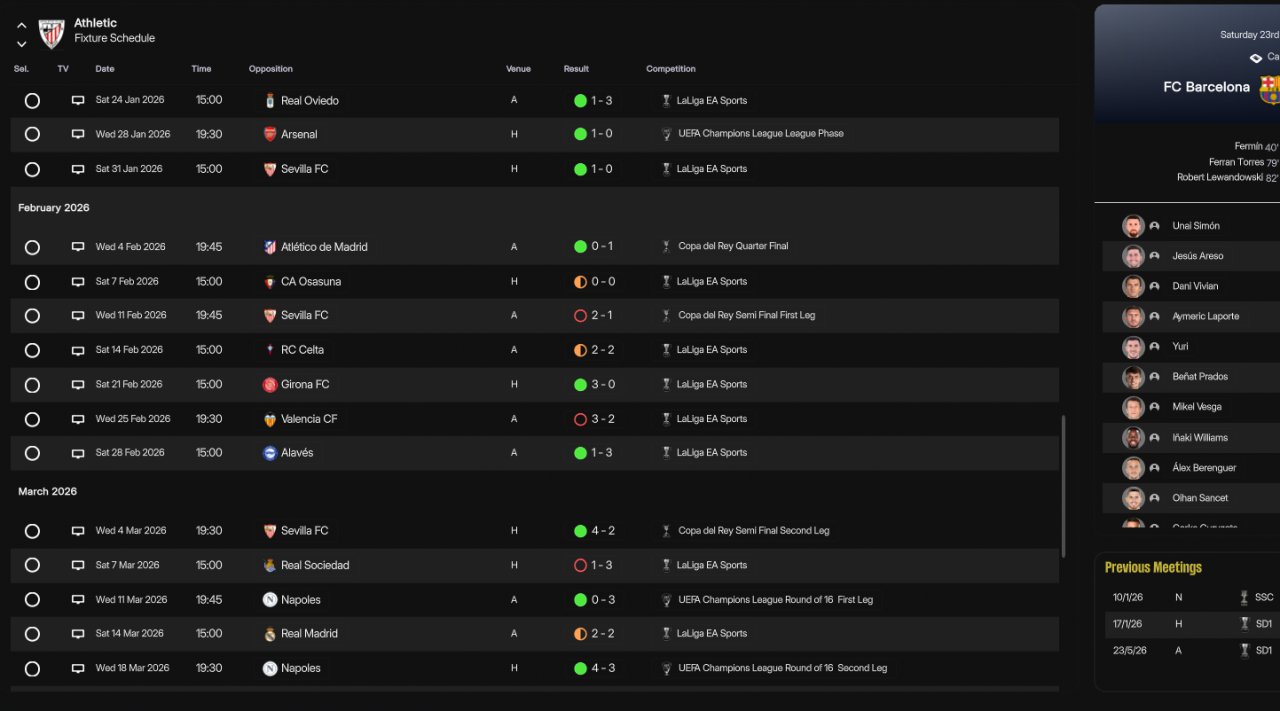Click the FC Barcelona crest

1268,88
